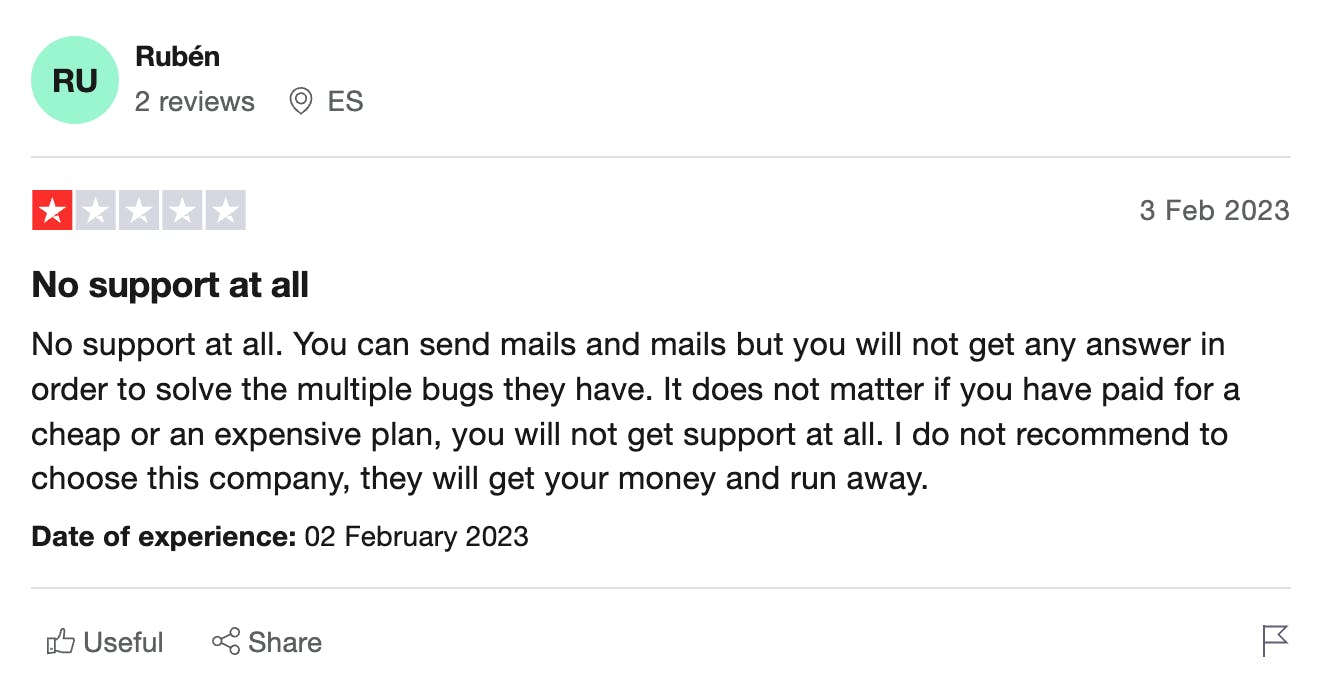Click the ES country code

pyautogui.click(x=345, y=102)
